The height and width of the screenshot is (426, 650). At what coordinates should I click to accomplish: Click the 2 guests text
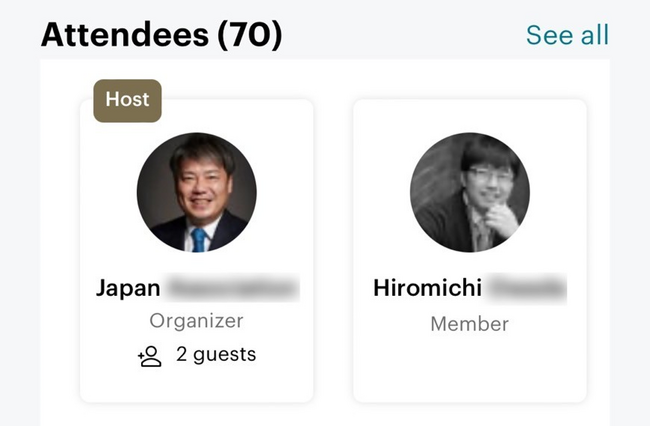(215, 354)
